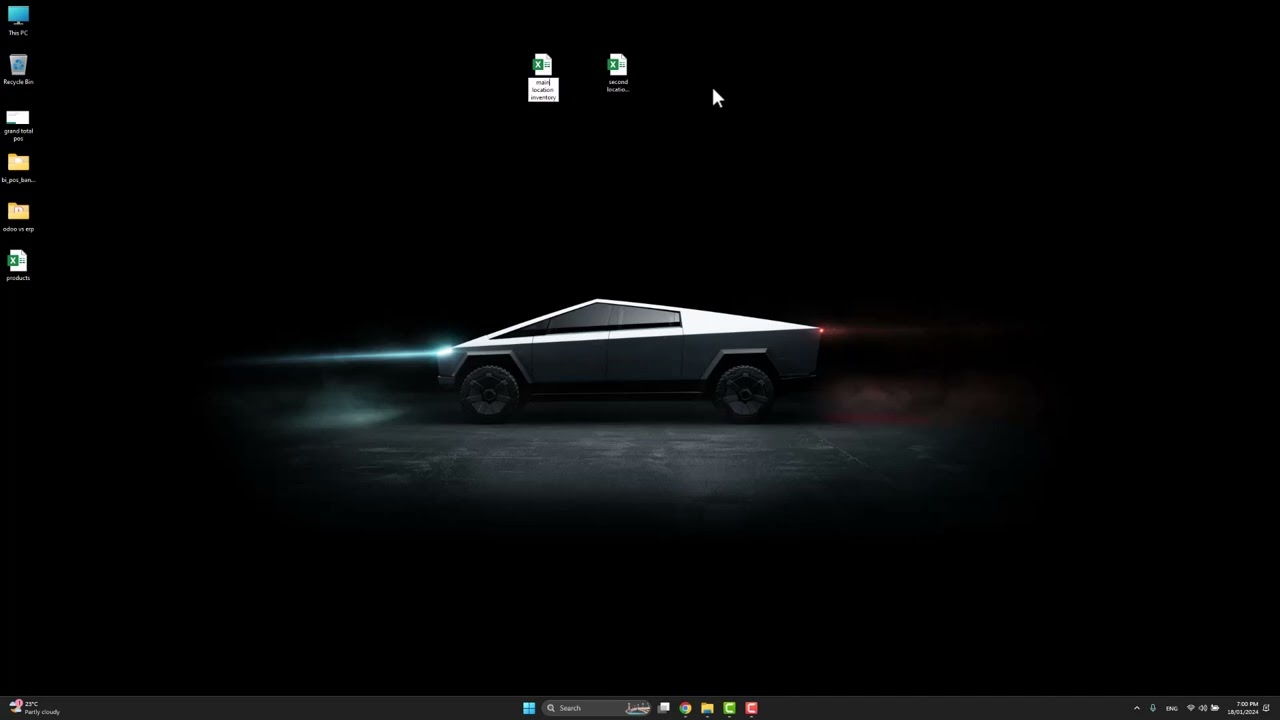This screenshot has width=1280, height=720.
Task: Select the 'products' Excel file icon
Action: pyautogui.click(x=18, y=261)
